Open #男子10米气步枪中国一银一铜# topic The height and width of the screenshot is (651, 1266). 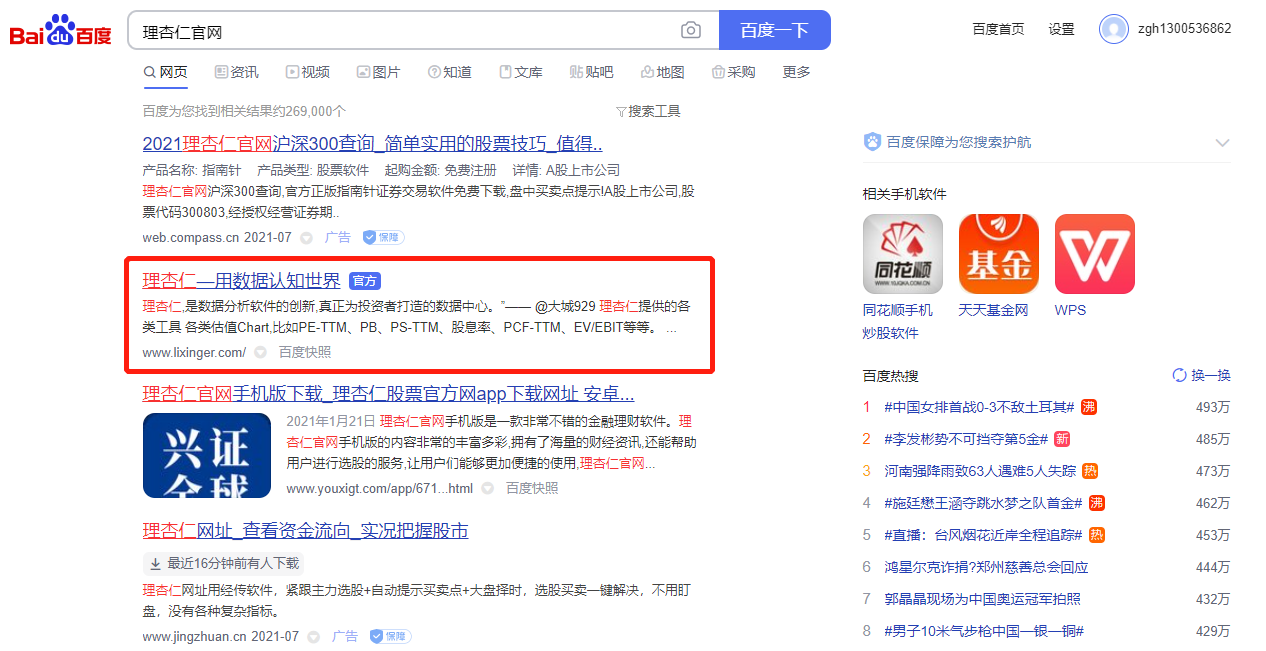(x=984, y=631)
